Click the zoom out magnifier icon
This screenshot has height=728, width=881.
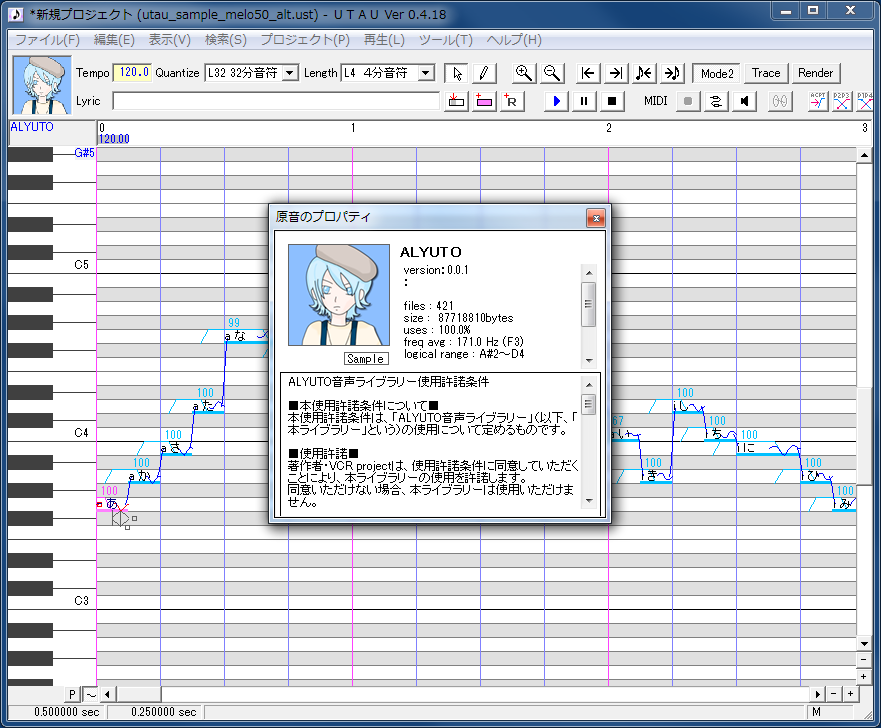click(552, 73)
